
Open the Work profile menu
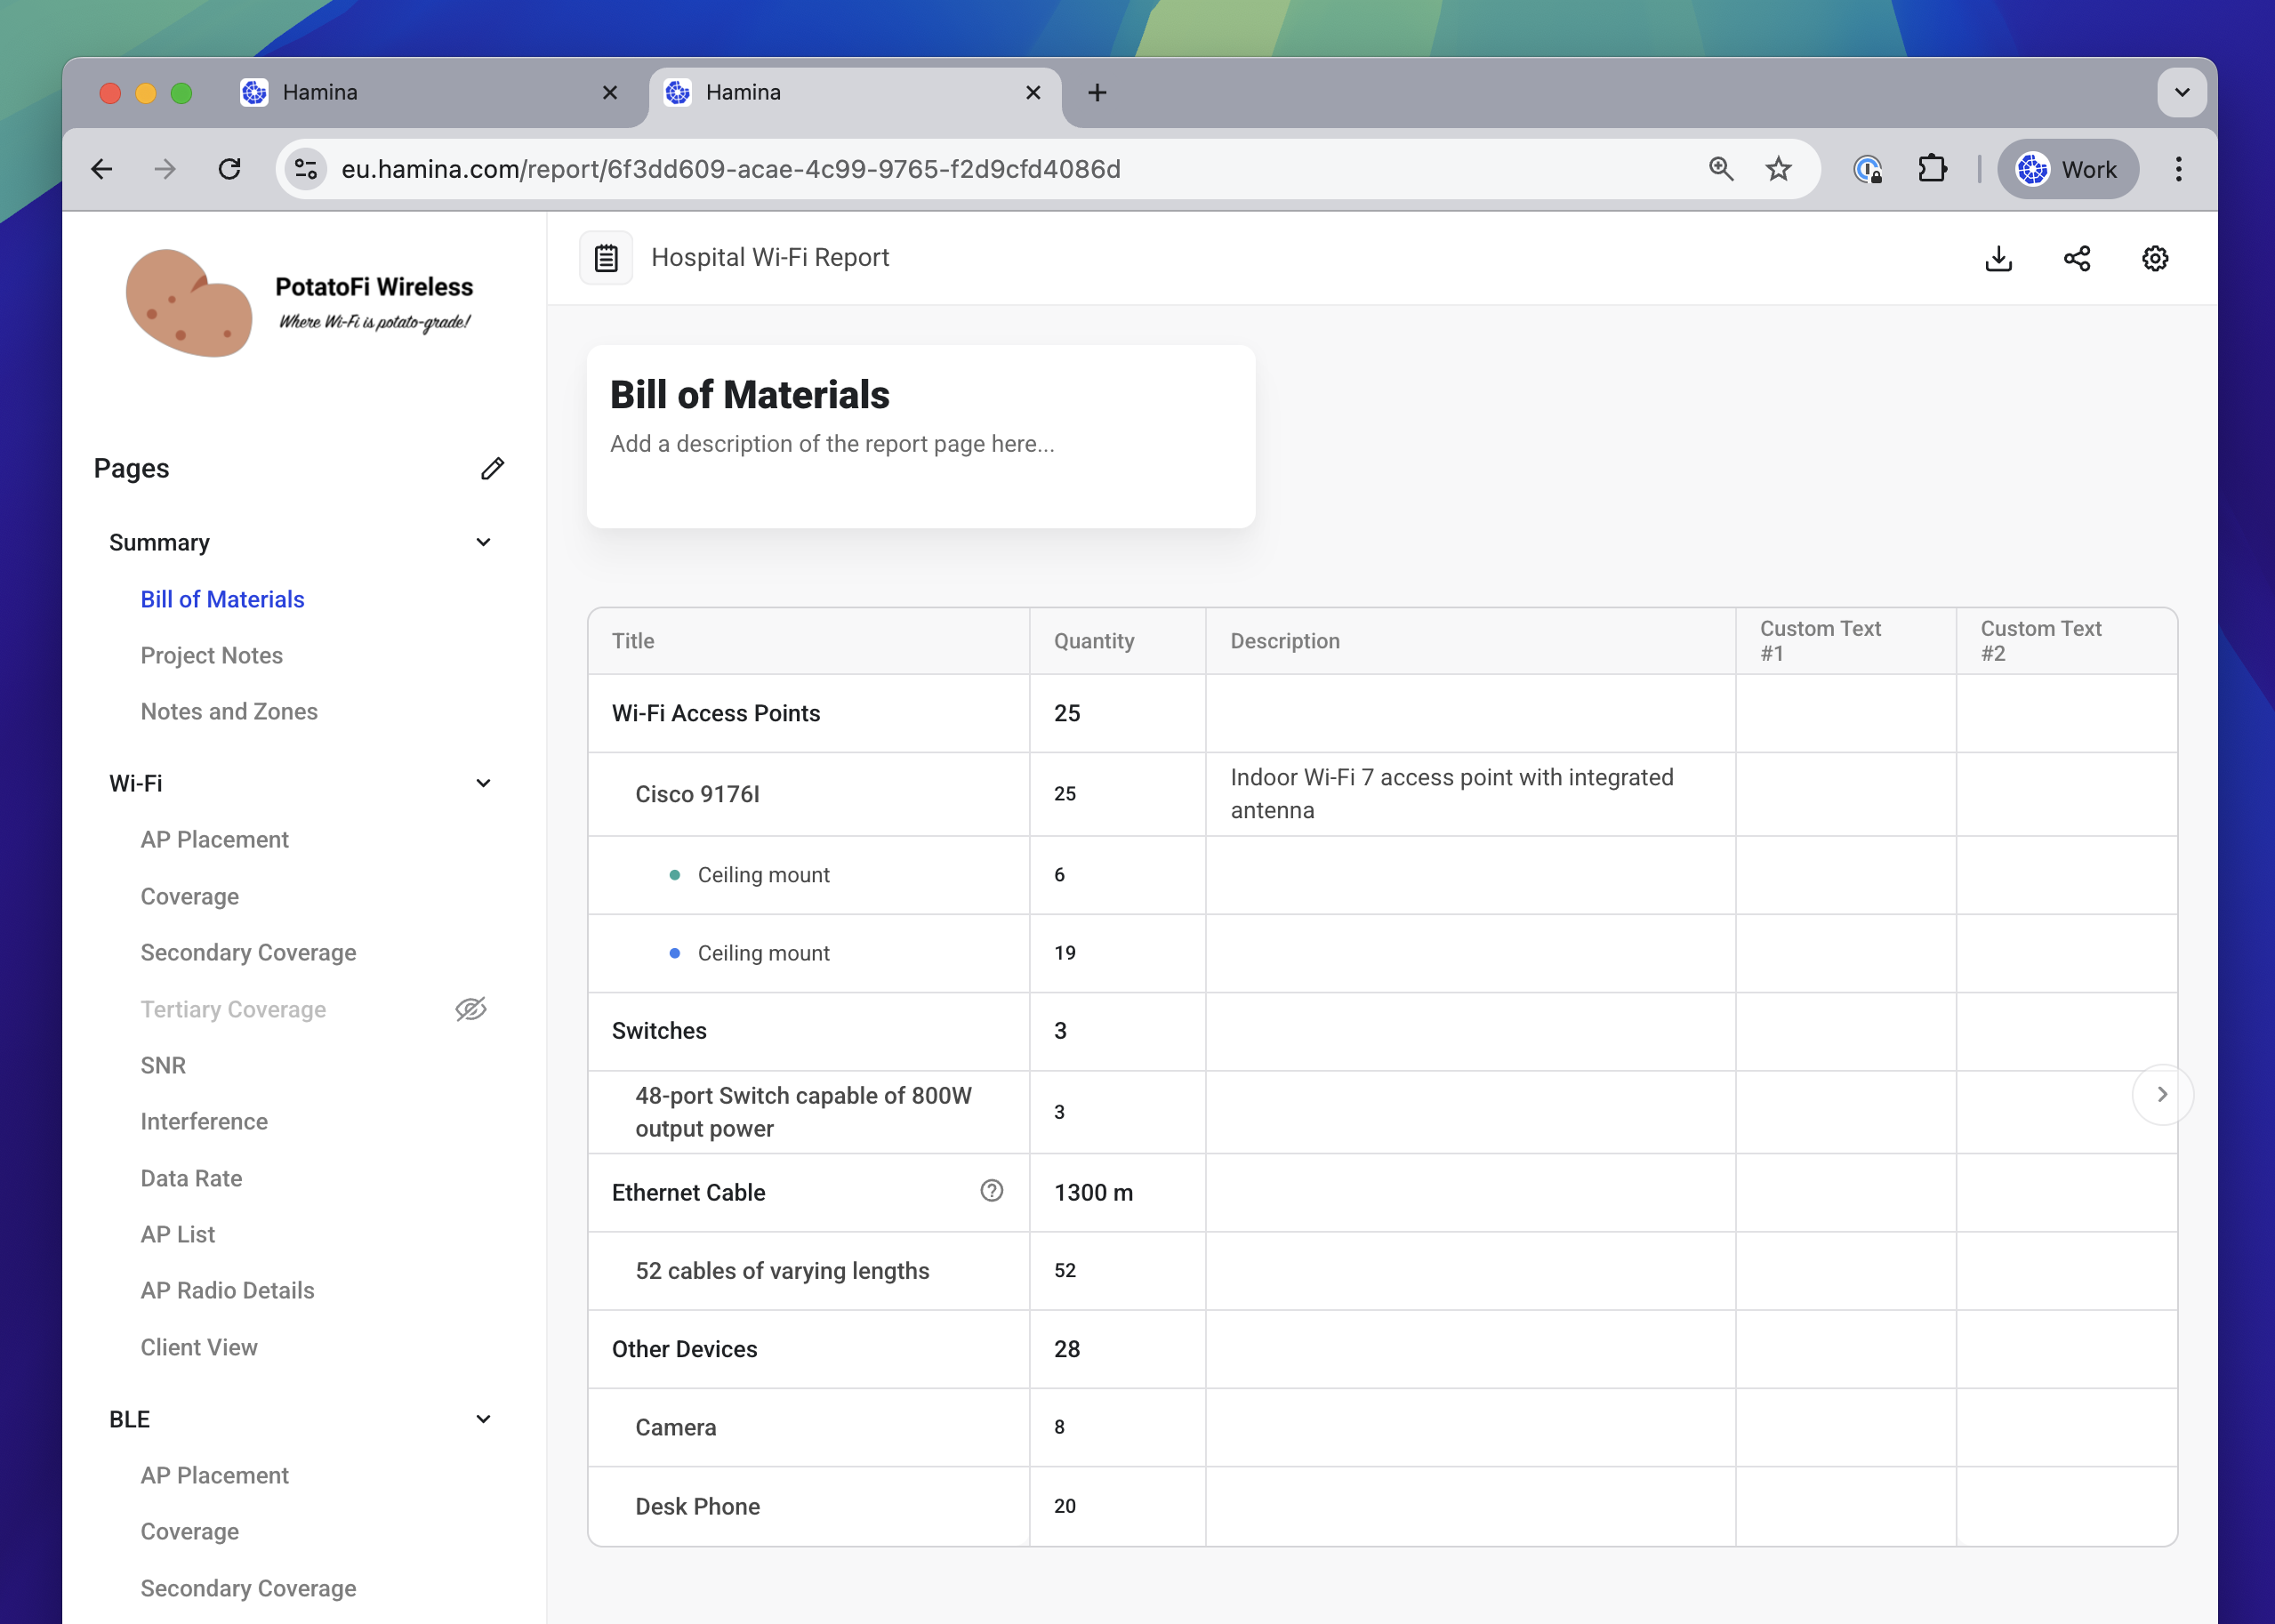pyautogui.click(x=2067, y=169)
